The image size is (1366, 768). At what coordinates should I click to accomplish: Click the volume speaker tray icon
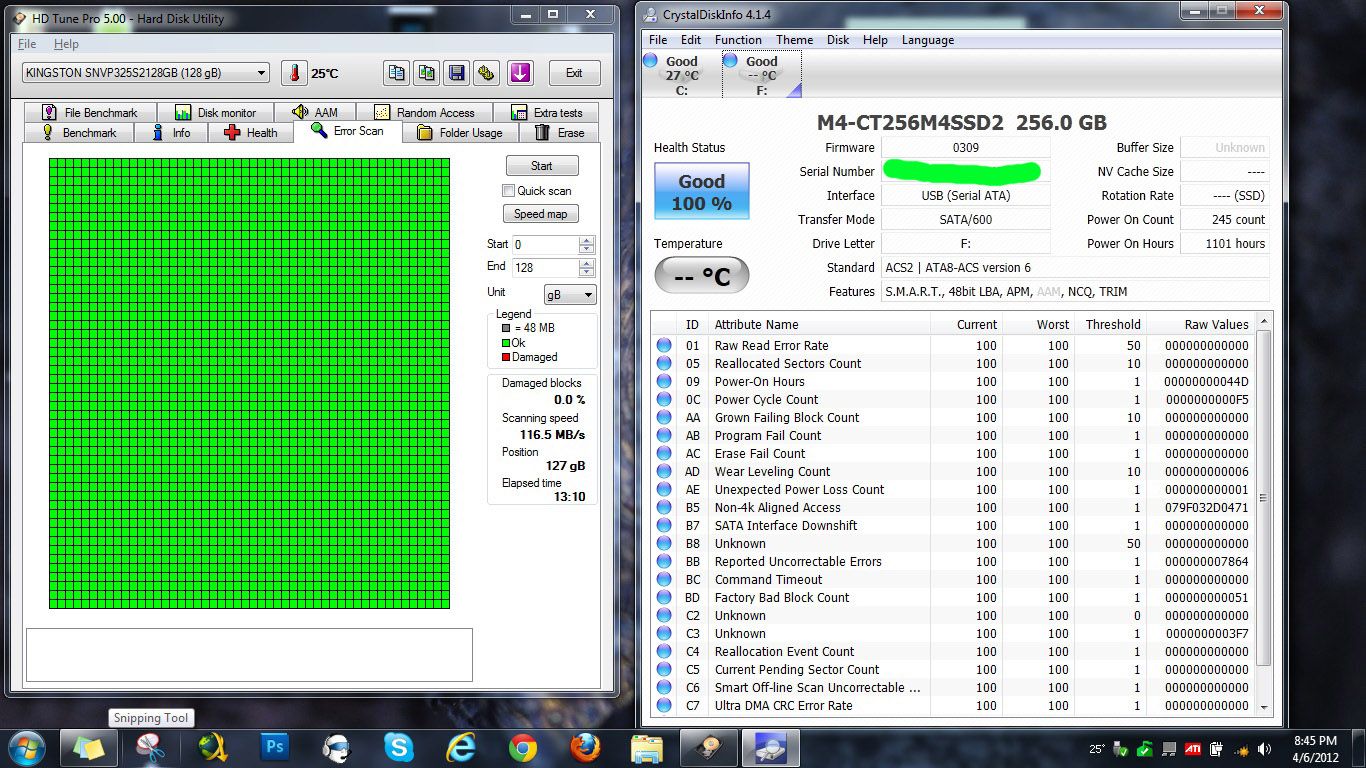click(1266, 748)
